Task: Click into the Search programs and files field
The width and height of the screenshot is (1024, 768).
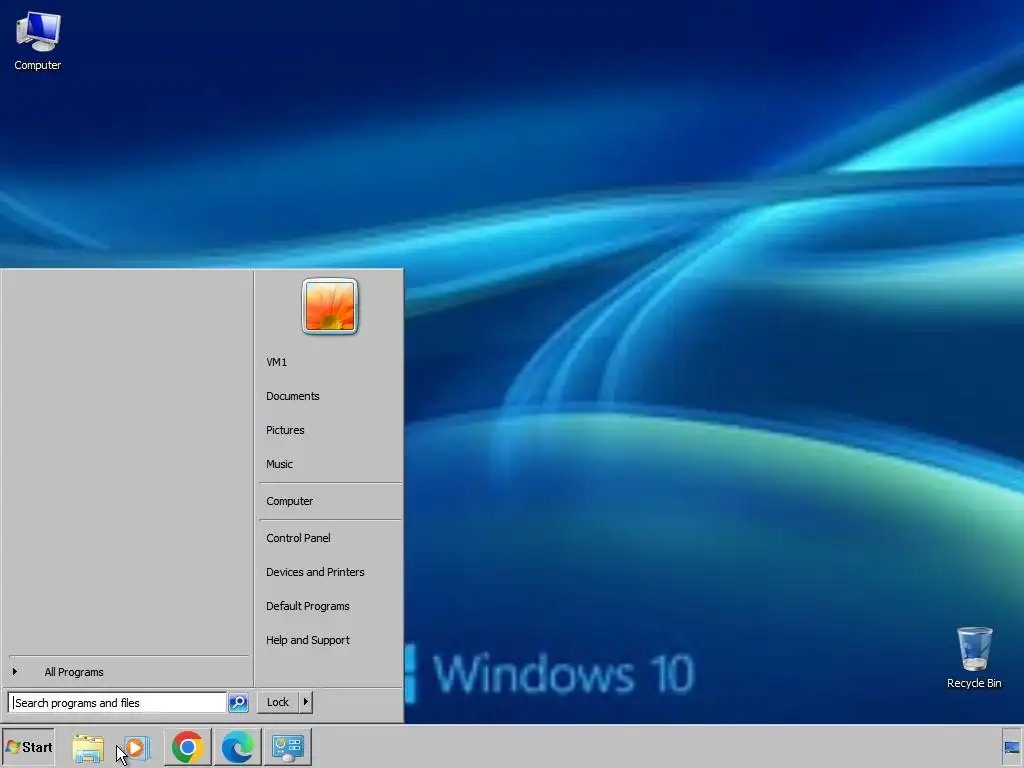Action: [x=118, y=703]
